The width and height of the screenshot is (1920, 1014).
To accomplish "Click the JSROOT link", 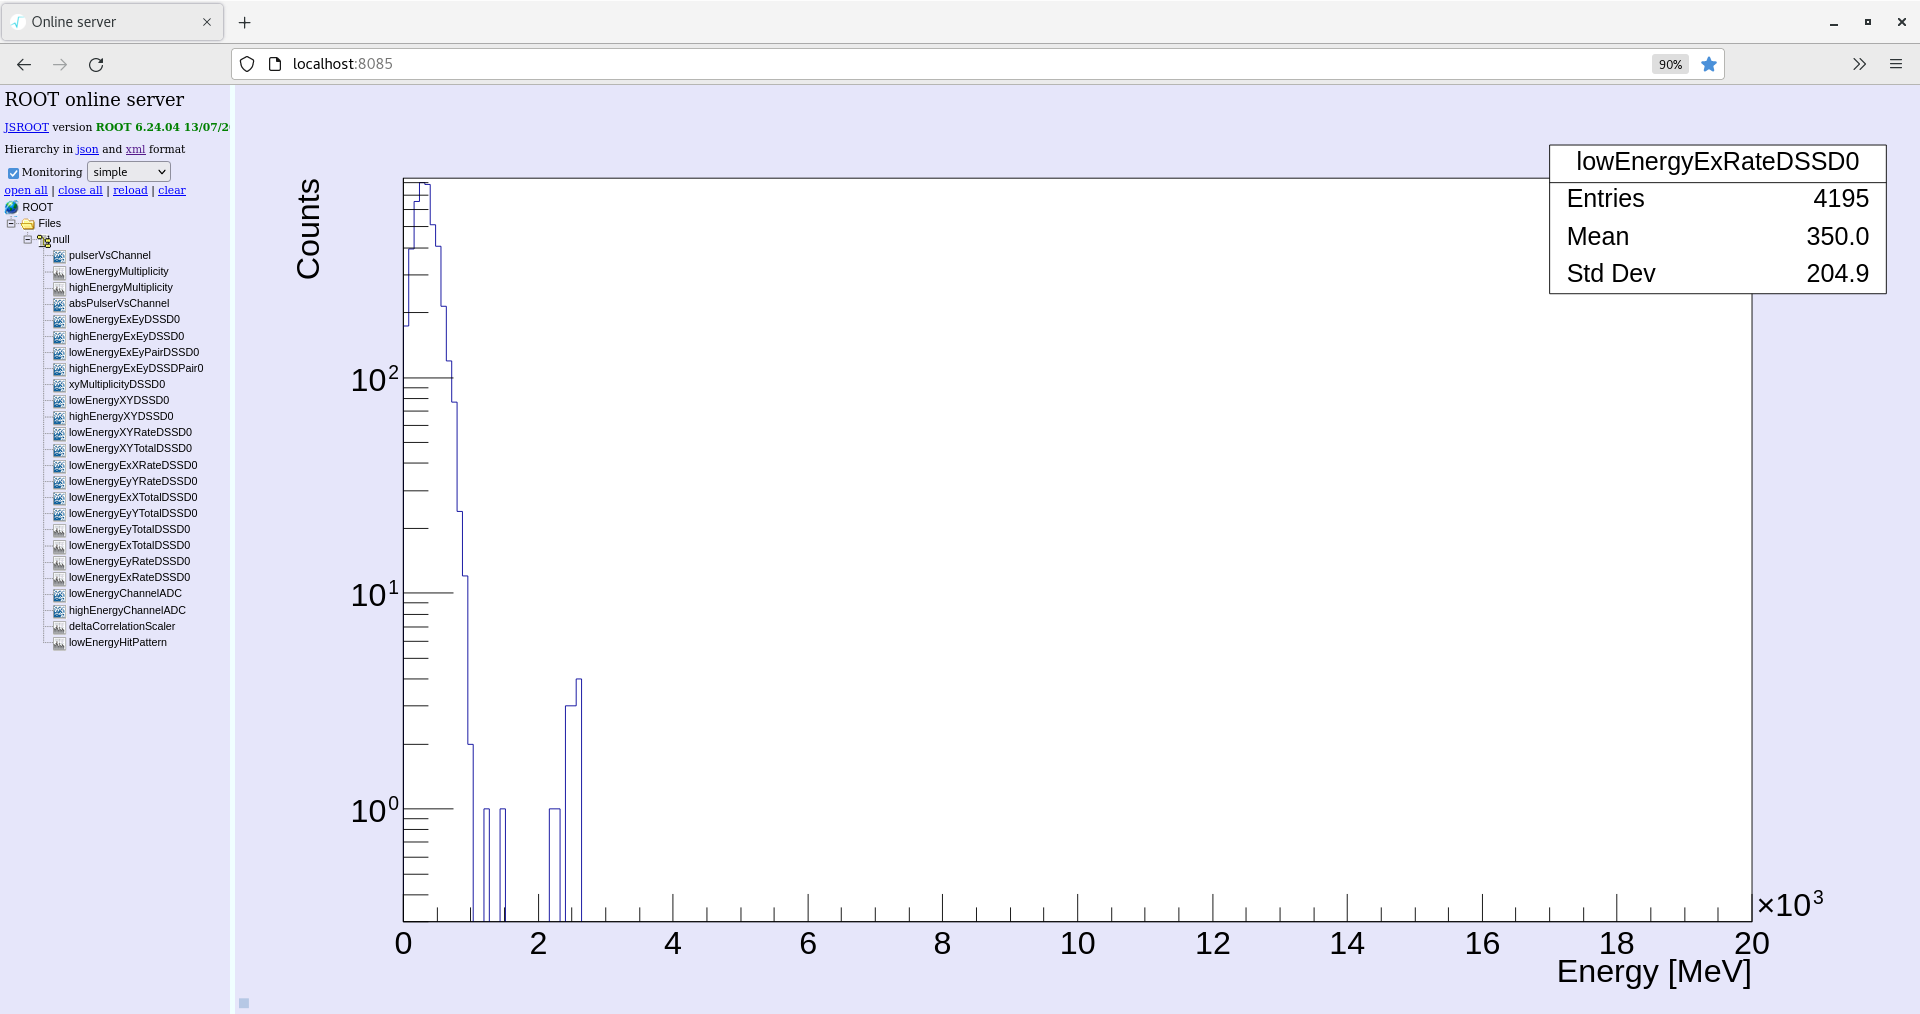I will (x=26, y=127).
